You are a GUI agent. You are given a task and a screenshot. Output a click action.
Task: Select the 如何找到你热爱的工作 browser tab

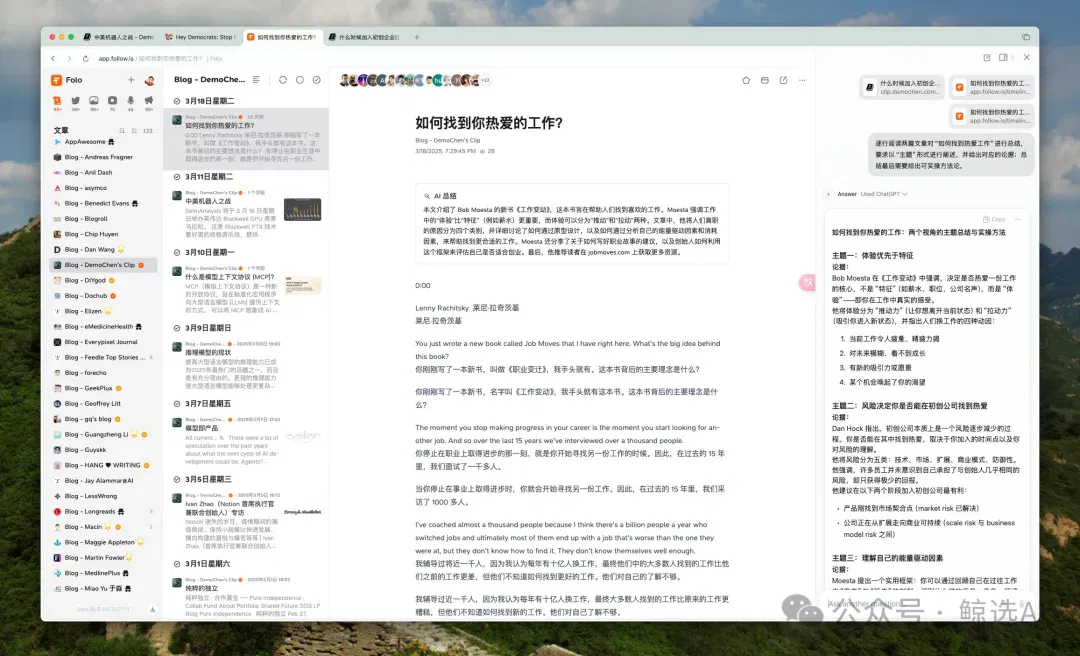click(282, 37)
